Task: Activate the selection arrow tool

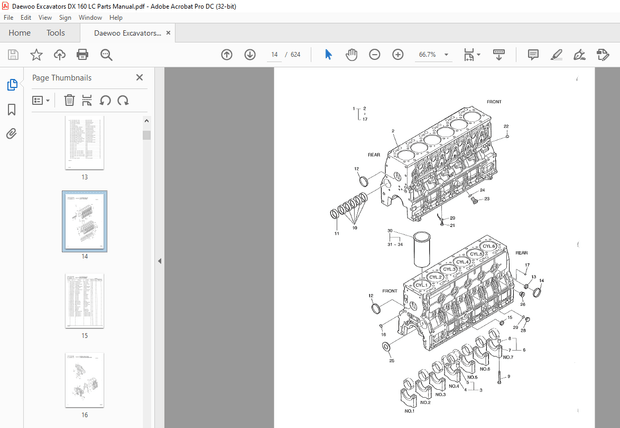Action: click(328, 55)
